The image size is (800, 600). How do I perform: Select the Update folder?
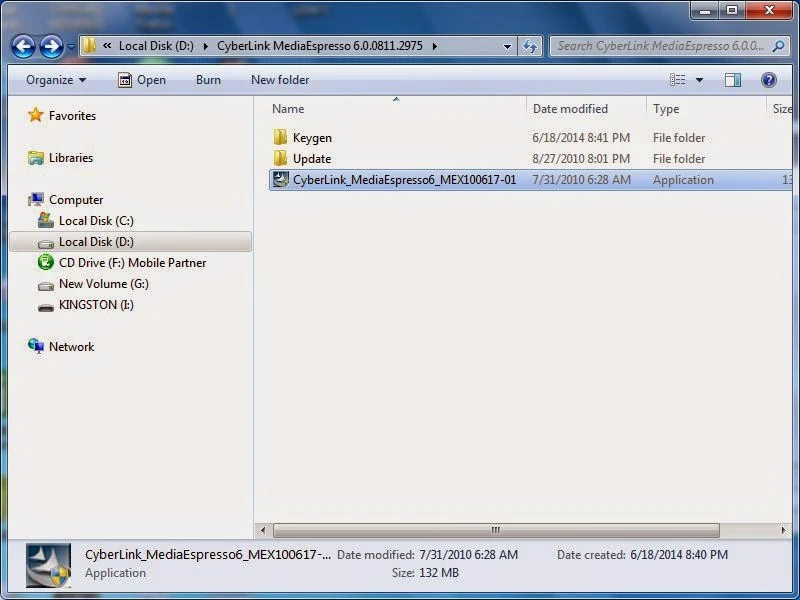[x=312, y=159]
